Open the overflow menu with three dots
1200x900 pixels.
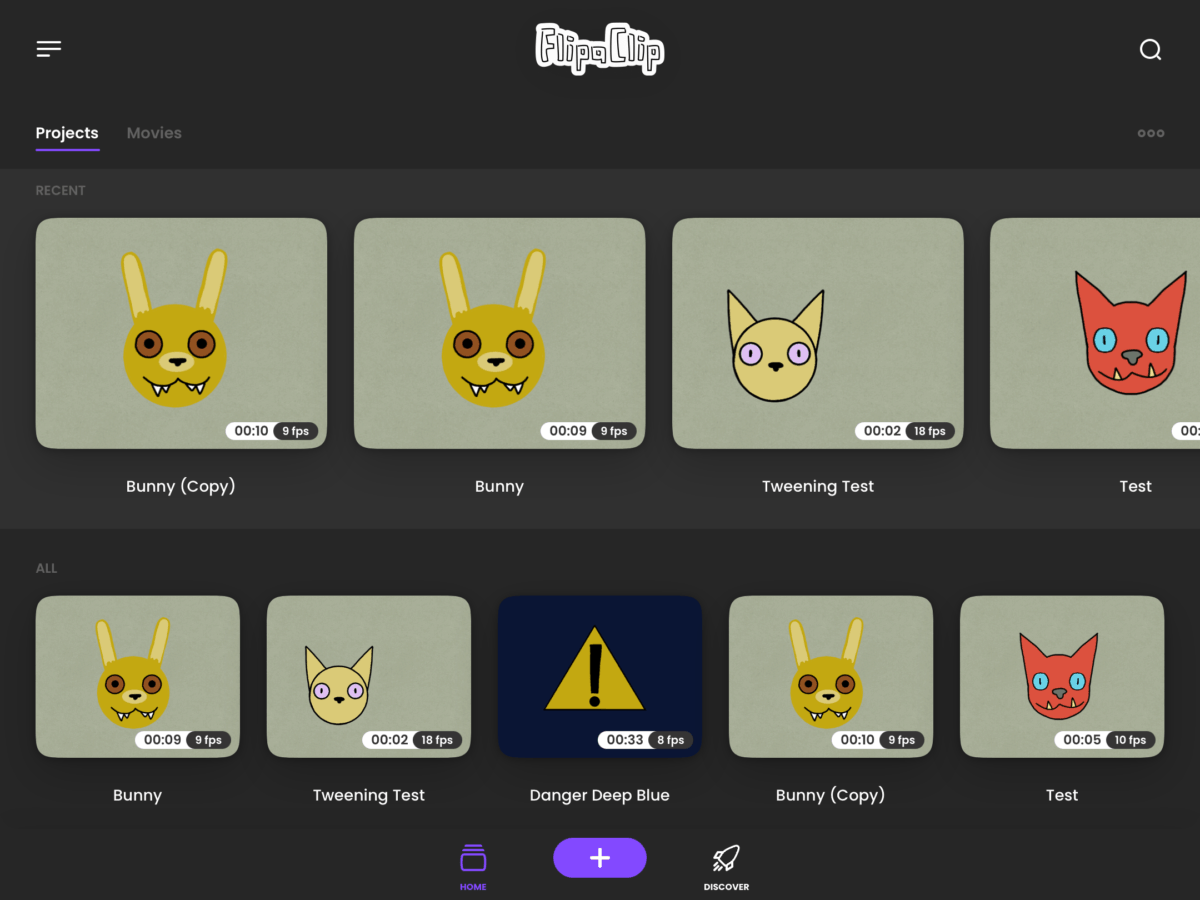1150,132
